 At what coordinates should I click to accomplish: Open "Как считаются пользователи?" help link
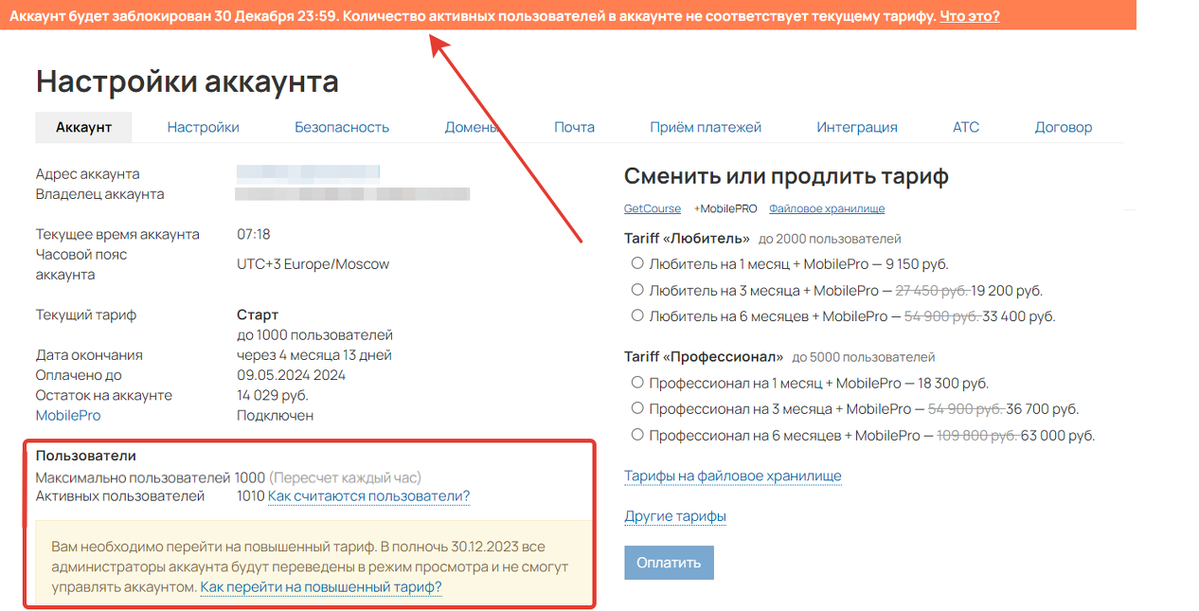(369, 496)
